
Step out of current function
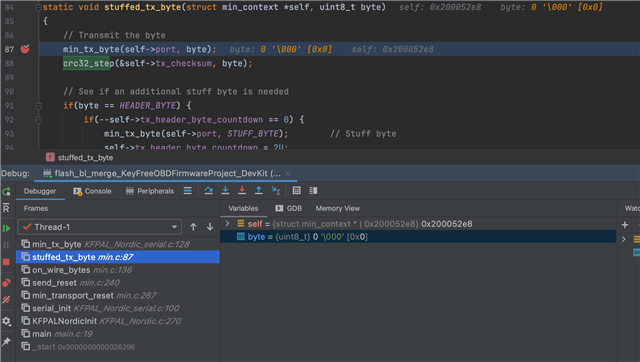[259, 190]
